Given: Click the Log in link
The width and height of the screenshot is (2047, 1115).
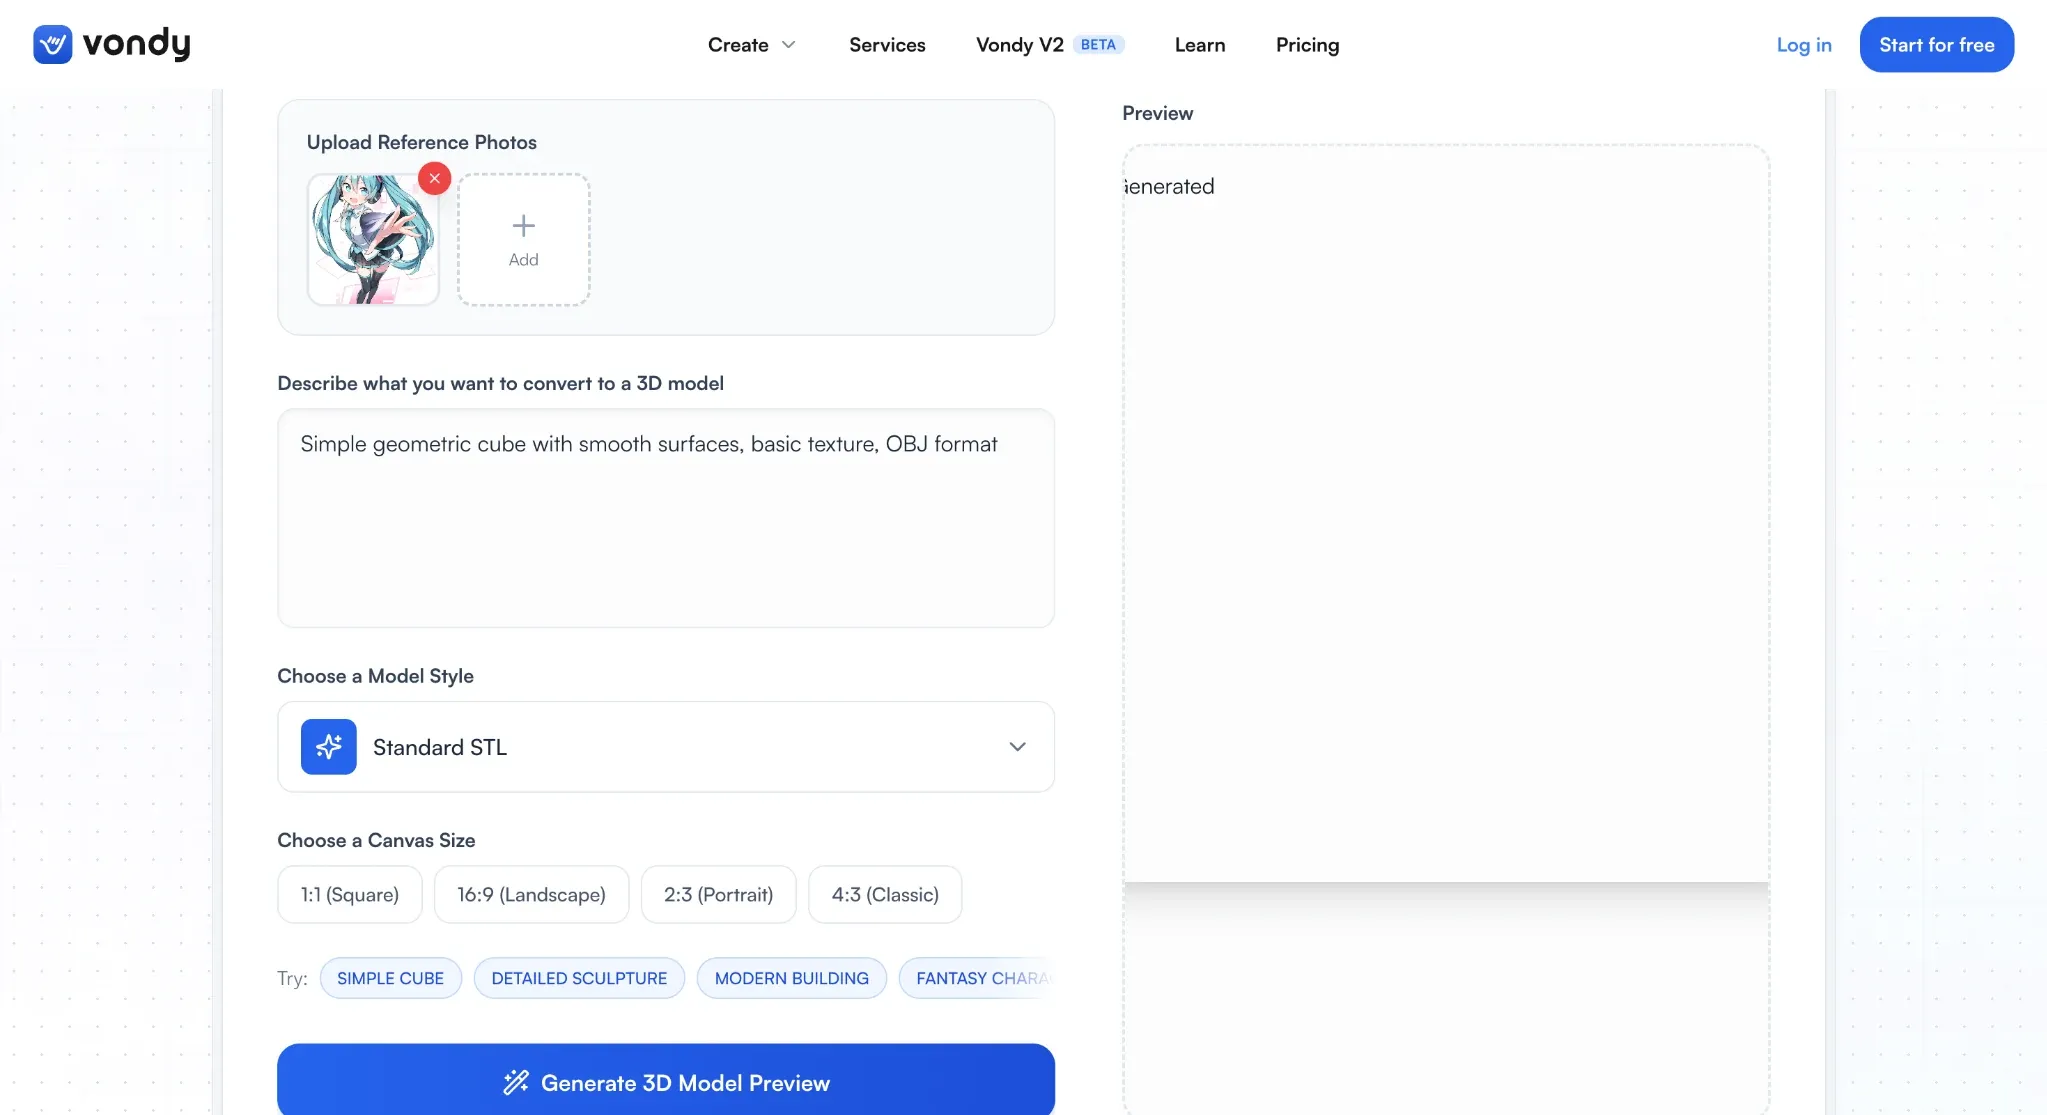Looking at the screenshot, I should [x=1803, y=45].
